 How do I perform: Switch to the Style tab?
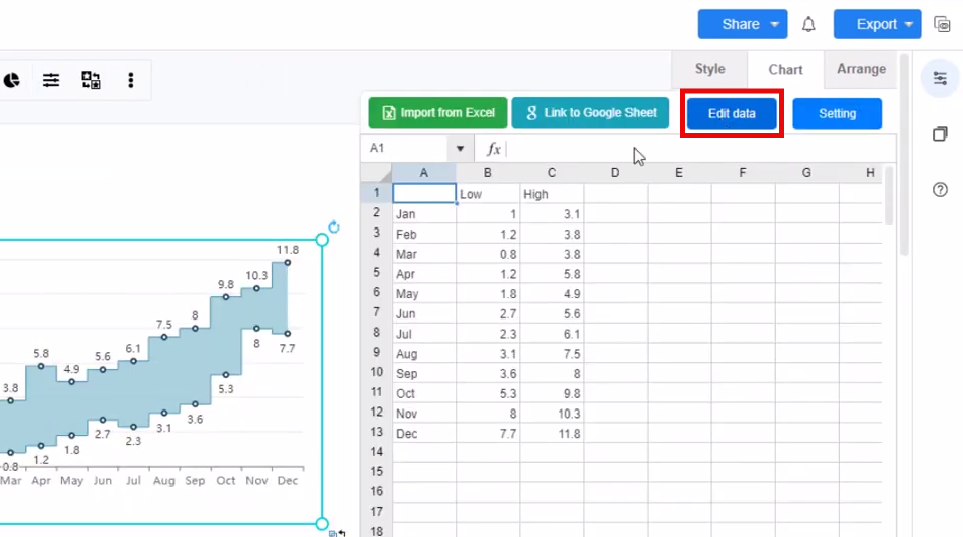point(710,69)
